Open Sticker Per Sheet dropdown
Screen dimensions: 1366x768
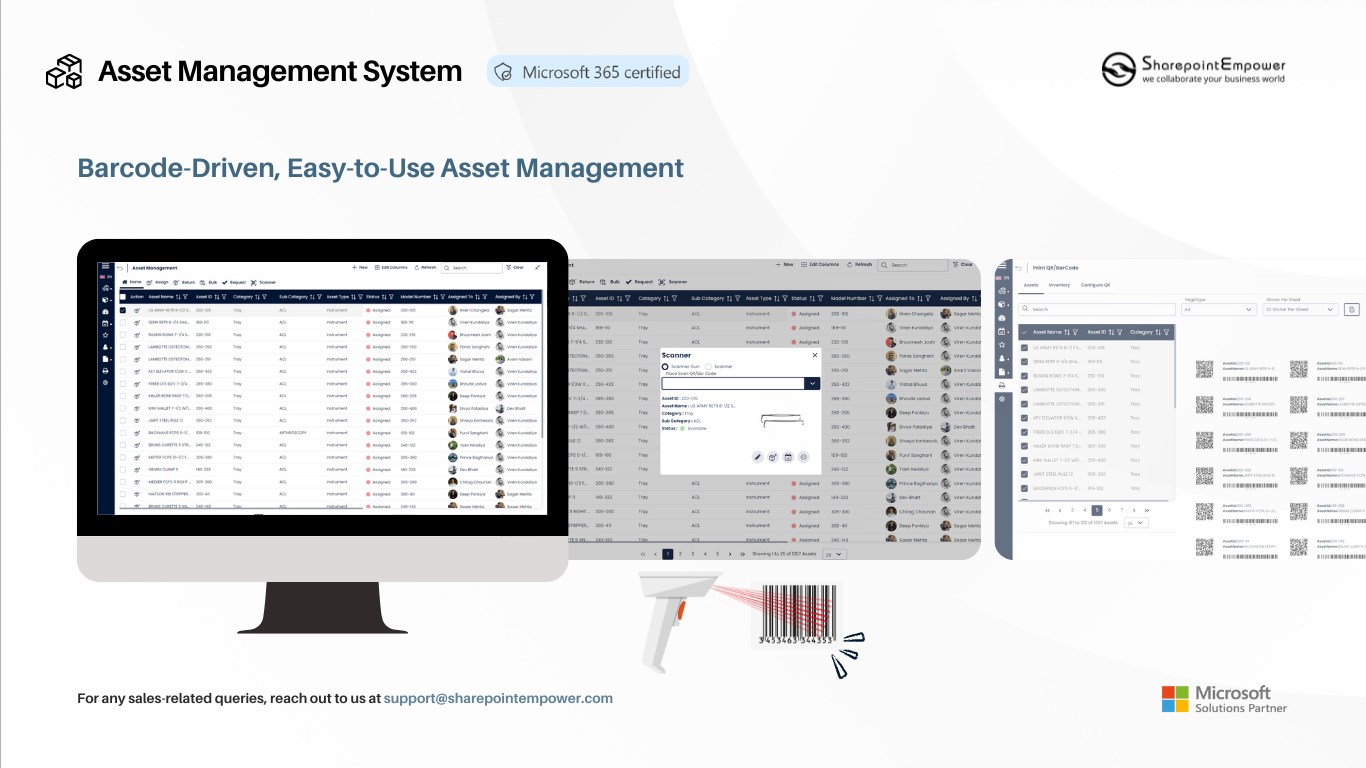tap(1300, 309)
